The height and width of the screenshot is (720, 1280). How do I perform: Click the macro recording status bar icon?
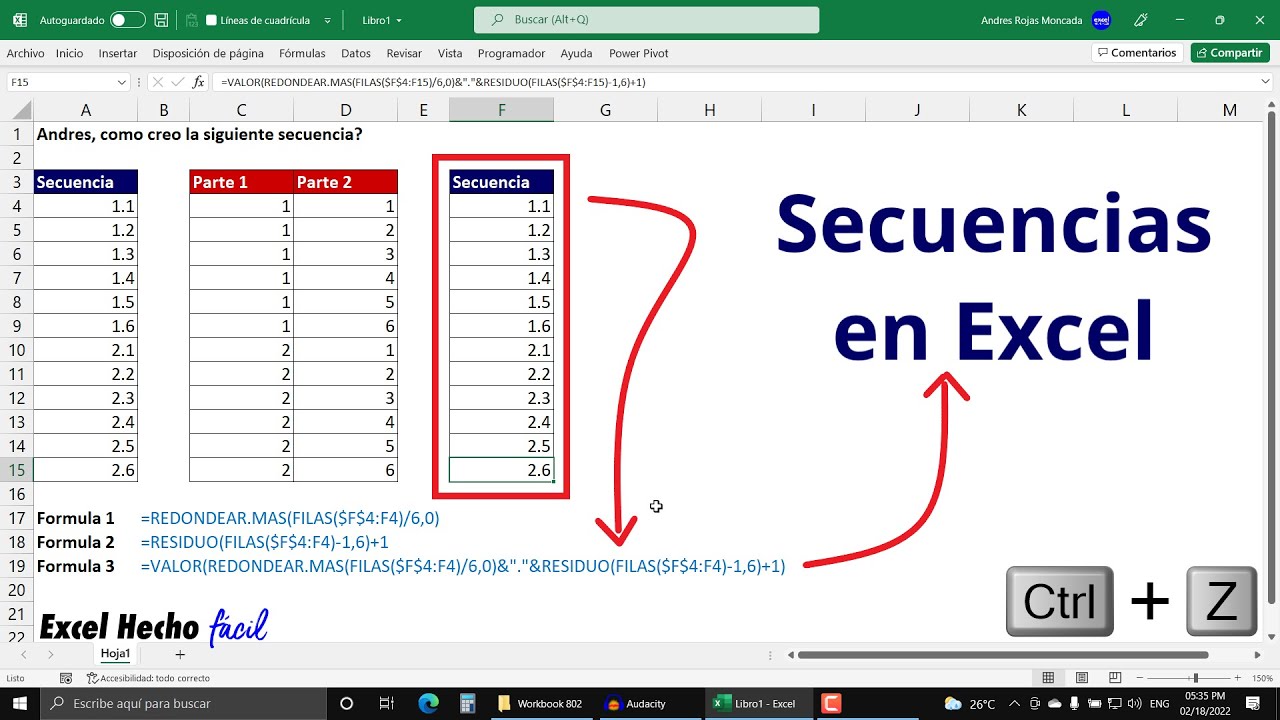pyautogui.click(x=67, y=677)
